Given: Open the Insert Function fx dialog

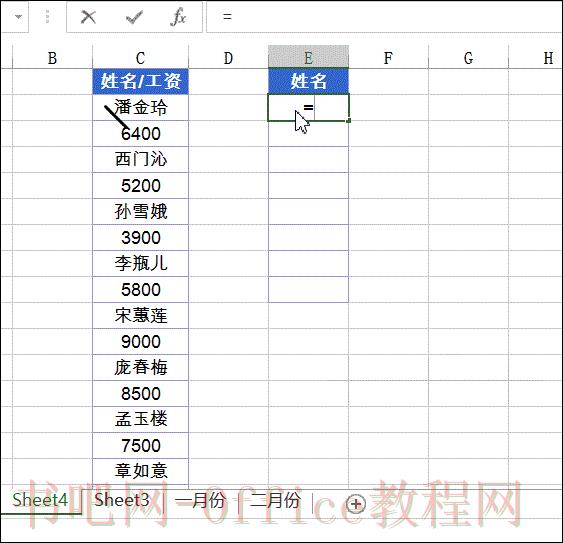Looking at the screenshot, I should click(x=178, y=17).
